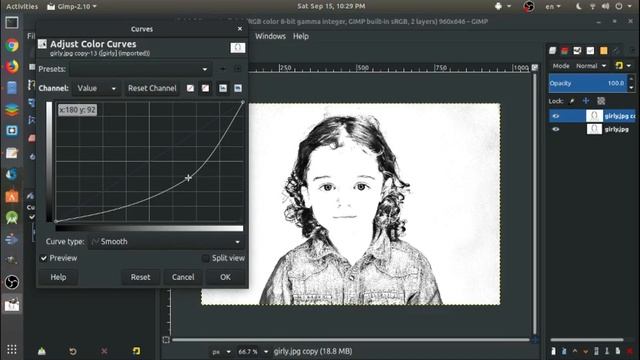Select the logarithmic histogram icon in Curves
This screenshot has height=360, width=640.
(238, 88)
